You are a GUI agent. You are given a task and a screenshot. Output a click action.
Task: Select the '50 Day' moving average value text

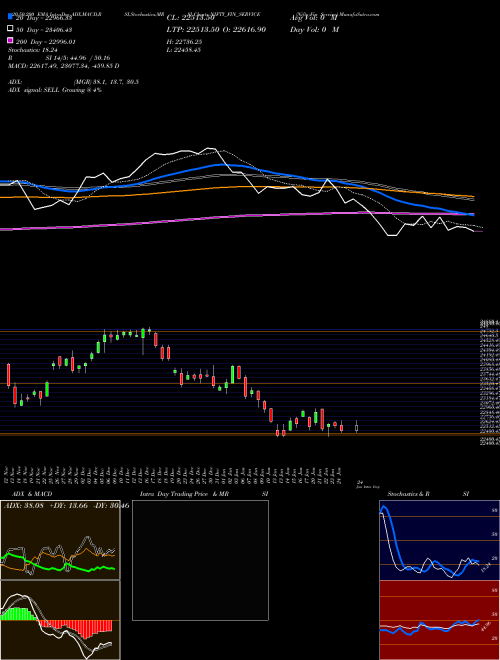click(x=44, y=30)
